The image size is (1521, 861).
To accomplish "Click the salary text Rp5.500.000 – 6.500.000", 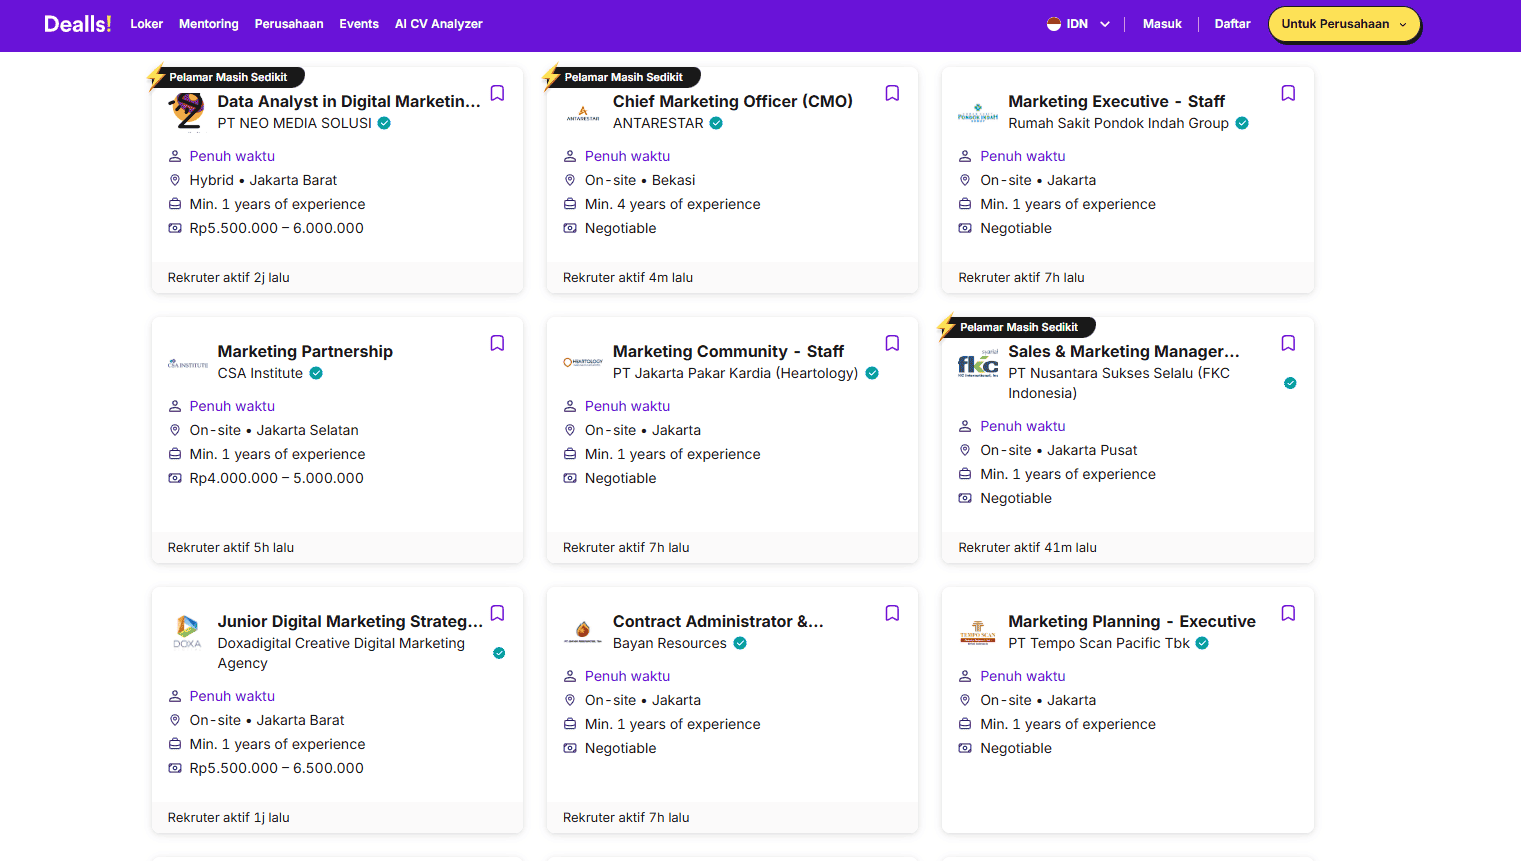I will point(277,768).
